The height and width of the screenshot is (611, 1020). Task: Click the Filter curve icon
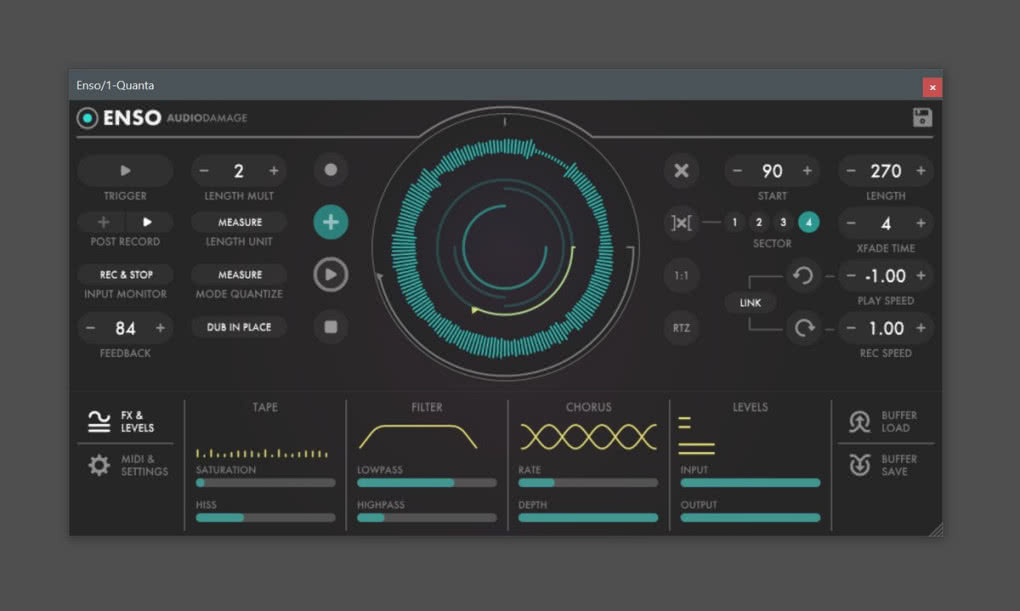(x=418, y=437)
